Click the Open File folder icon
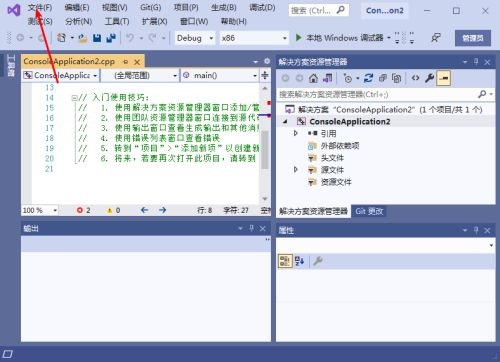Viewport: 500px width, 362px height. click(83, 38)
